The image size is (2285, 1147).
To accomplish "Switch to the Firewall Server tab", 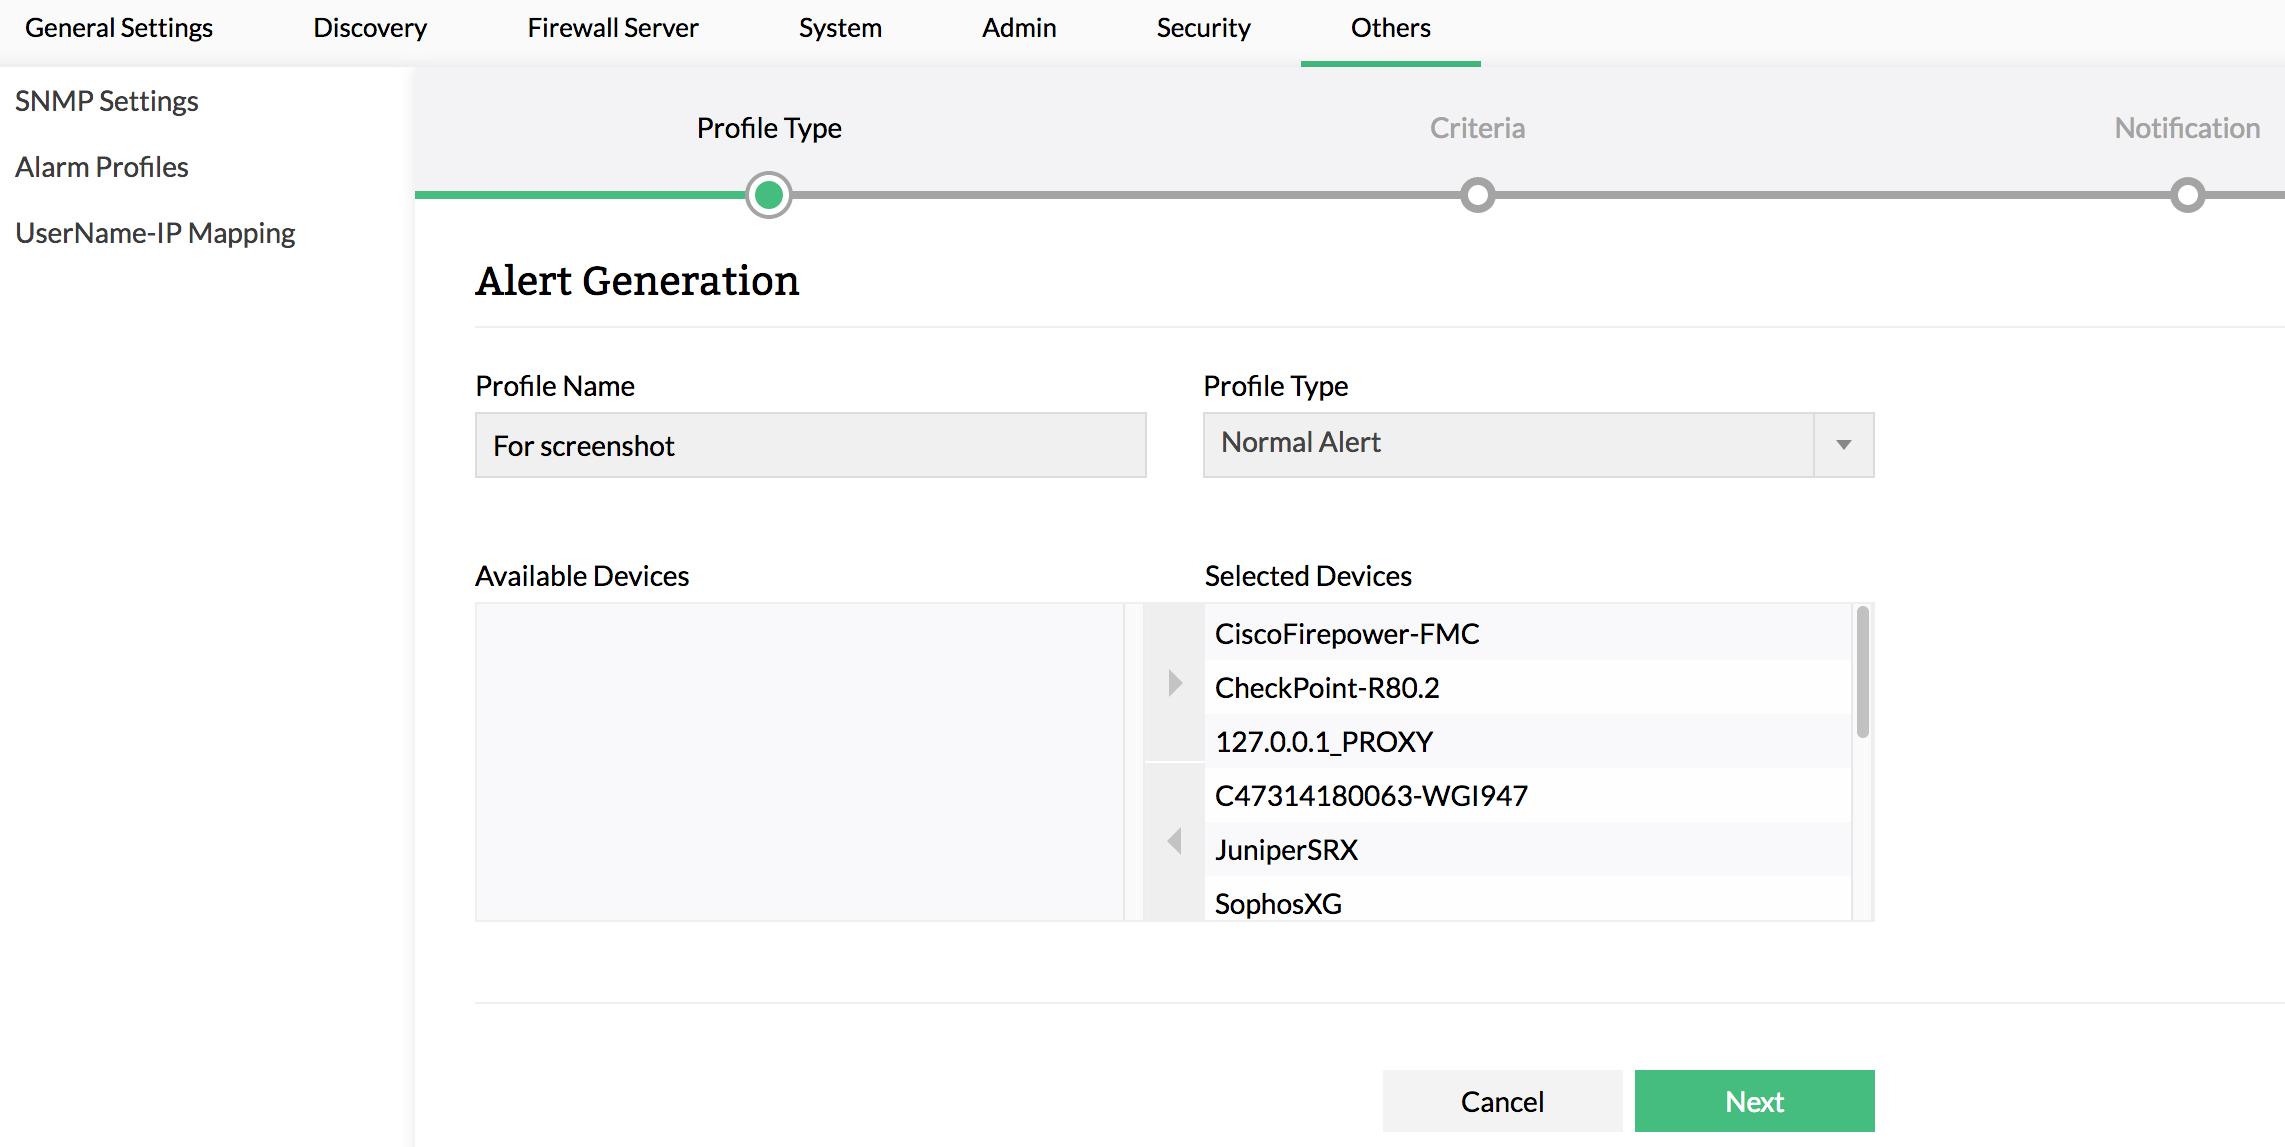I will click(x=612, y=28).
